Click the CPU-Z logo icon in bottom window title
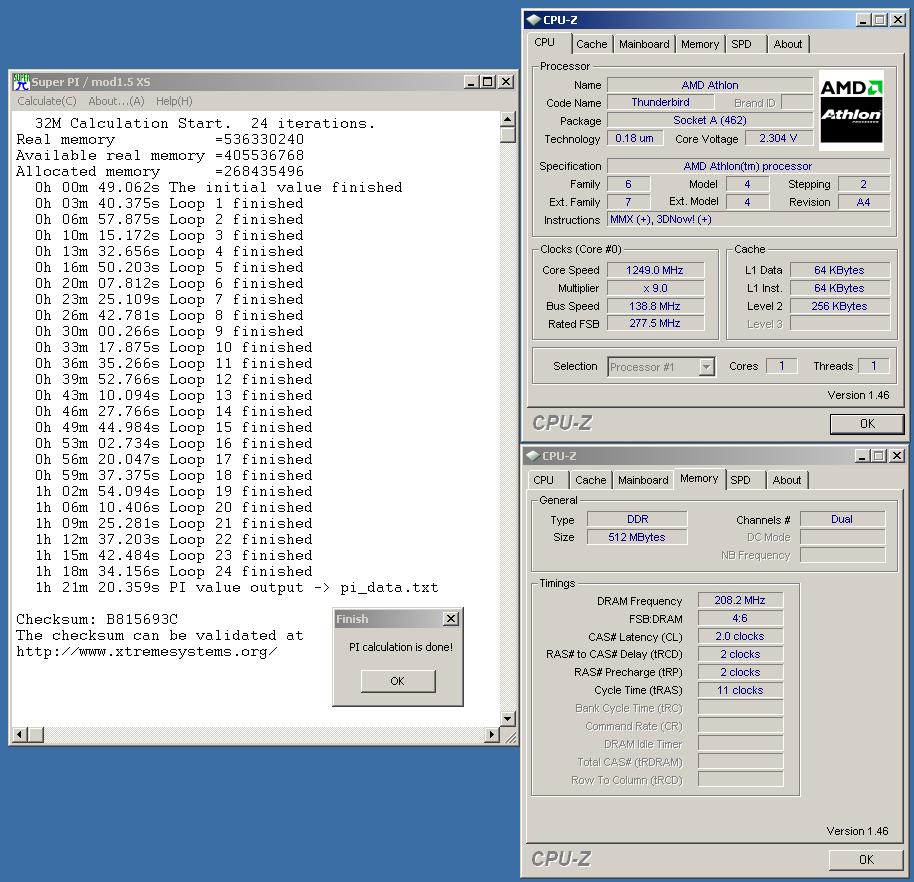This screenshot has height=882, width=914. point(532,456)
